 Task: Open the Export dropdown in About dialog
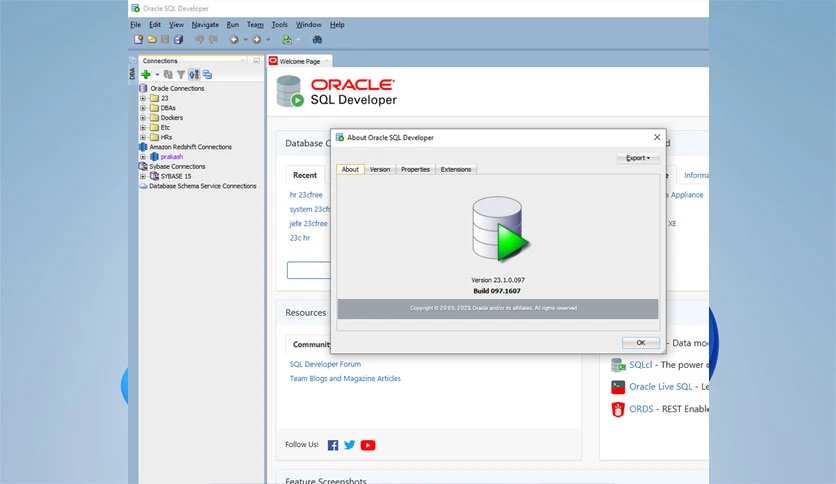638,158
